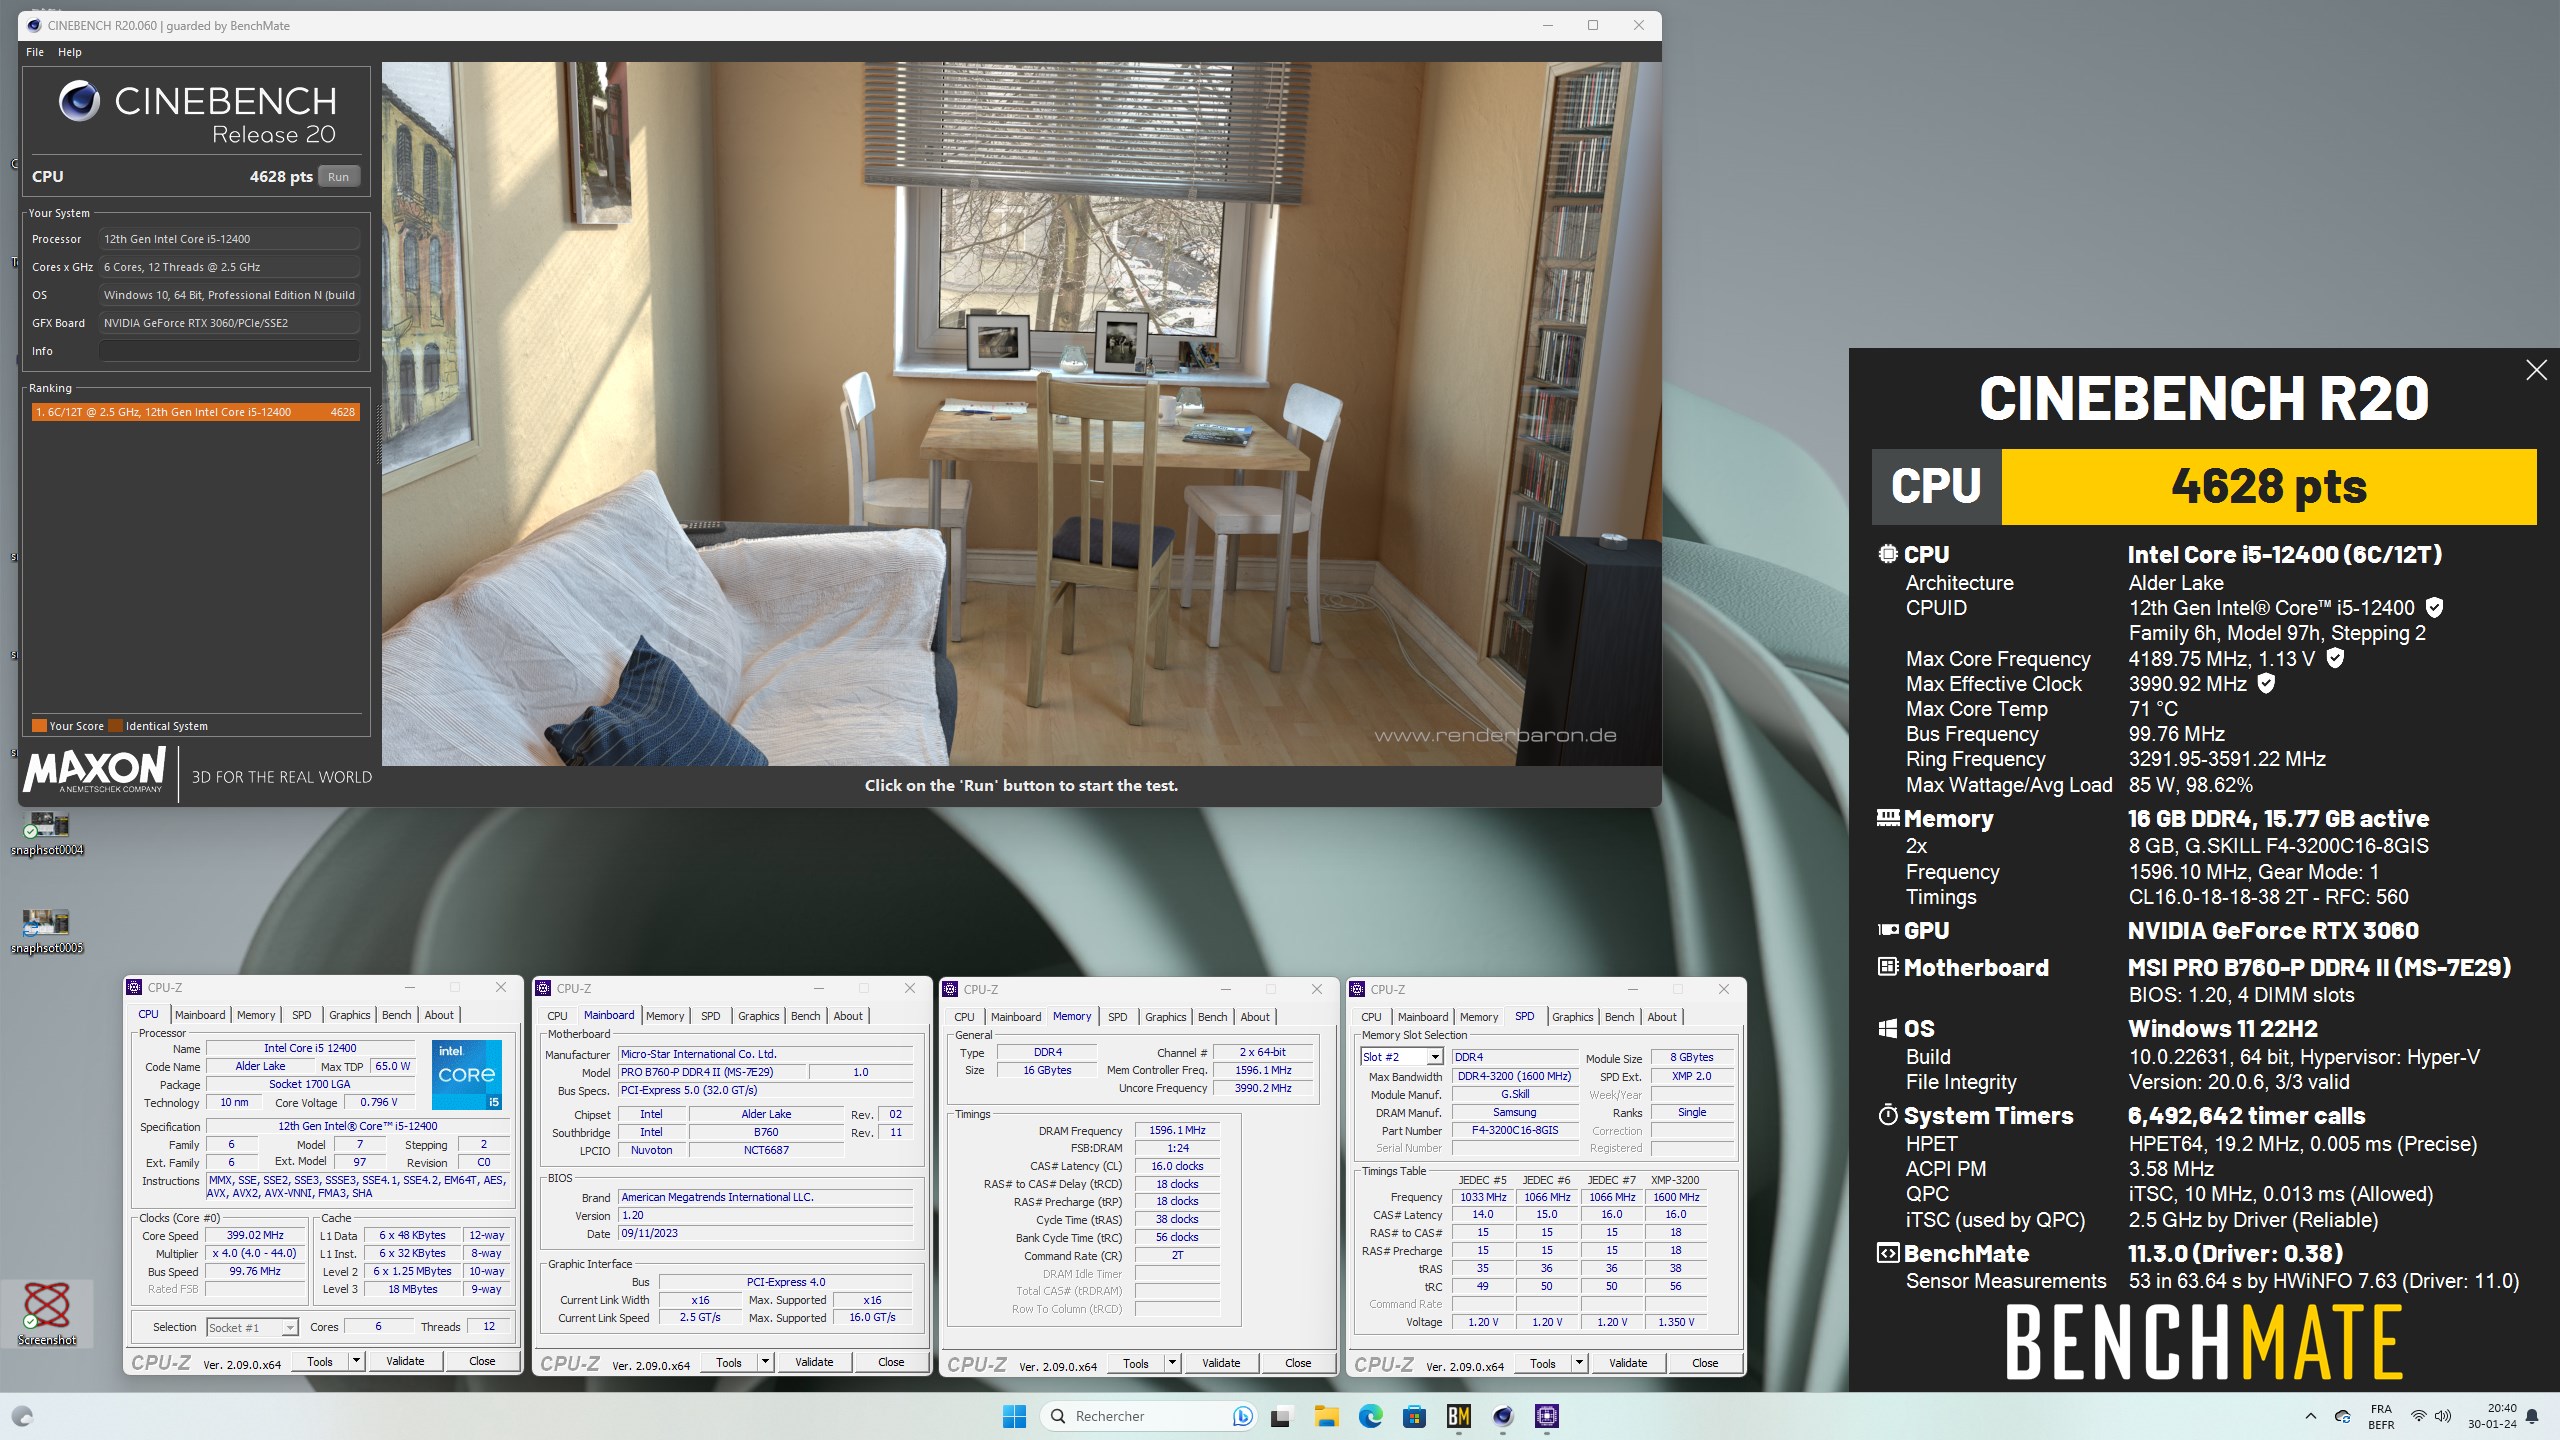2560x1440 pixels.
Task: Expand Tools arrow in CPU-Z SPD window
Action: 1579,1363
